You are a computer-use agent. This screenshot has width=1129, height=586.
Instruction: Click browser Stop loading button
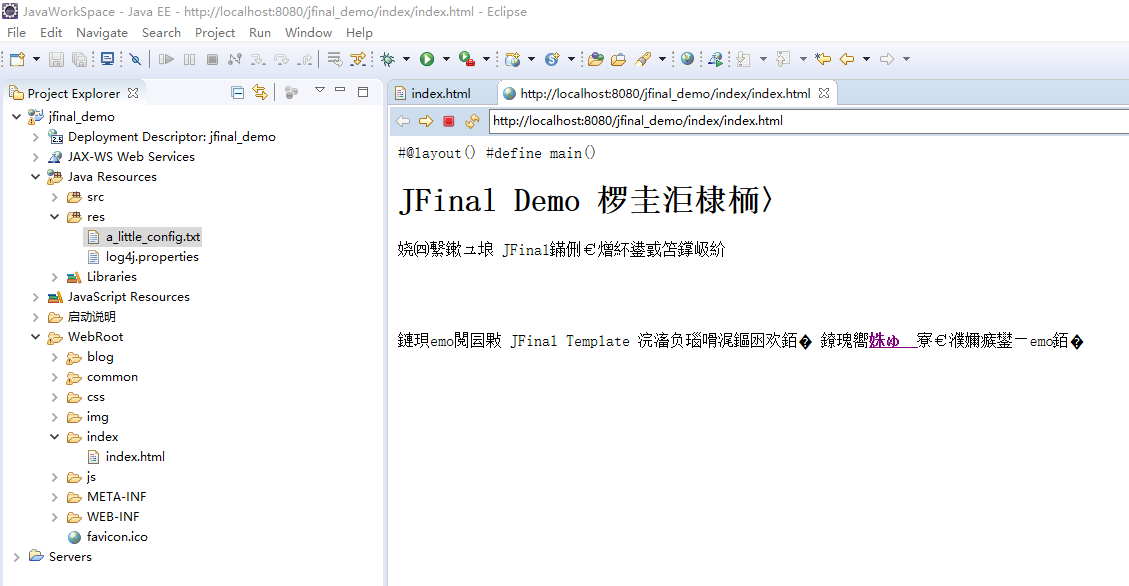(449, 121)
